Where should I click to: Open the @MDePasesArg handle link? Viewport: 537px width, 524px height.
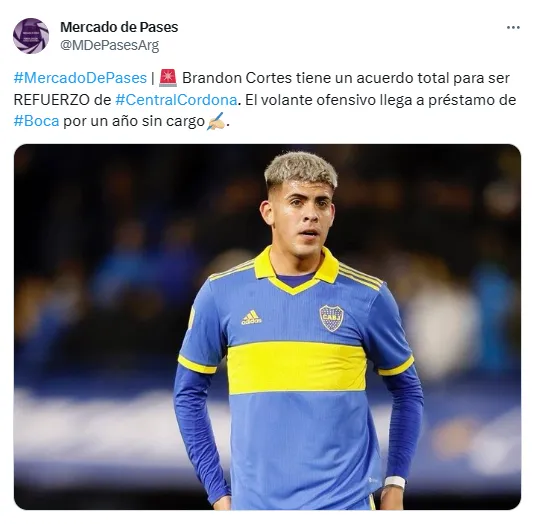click(110, 45)
